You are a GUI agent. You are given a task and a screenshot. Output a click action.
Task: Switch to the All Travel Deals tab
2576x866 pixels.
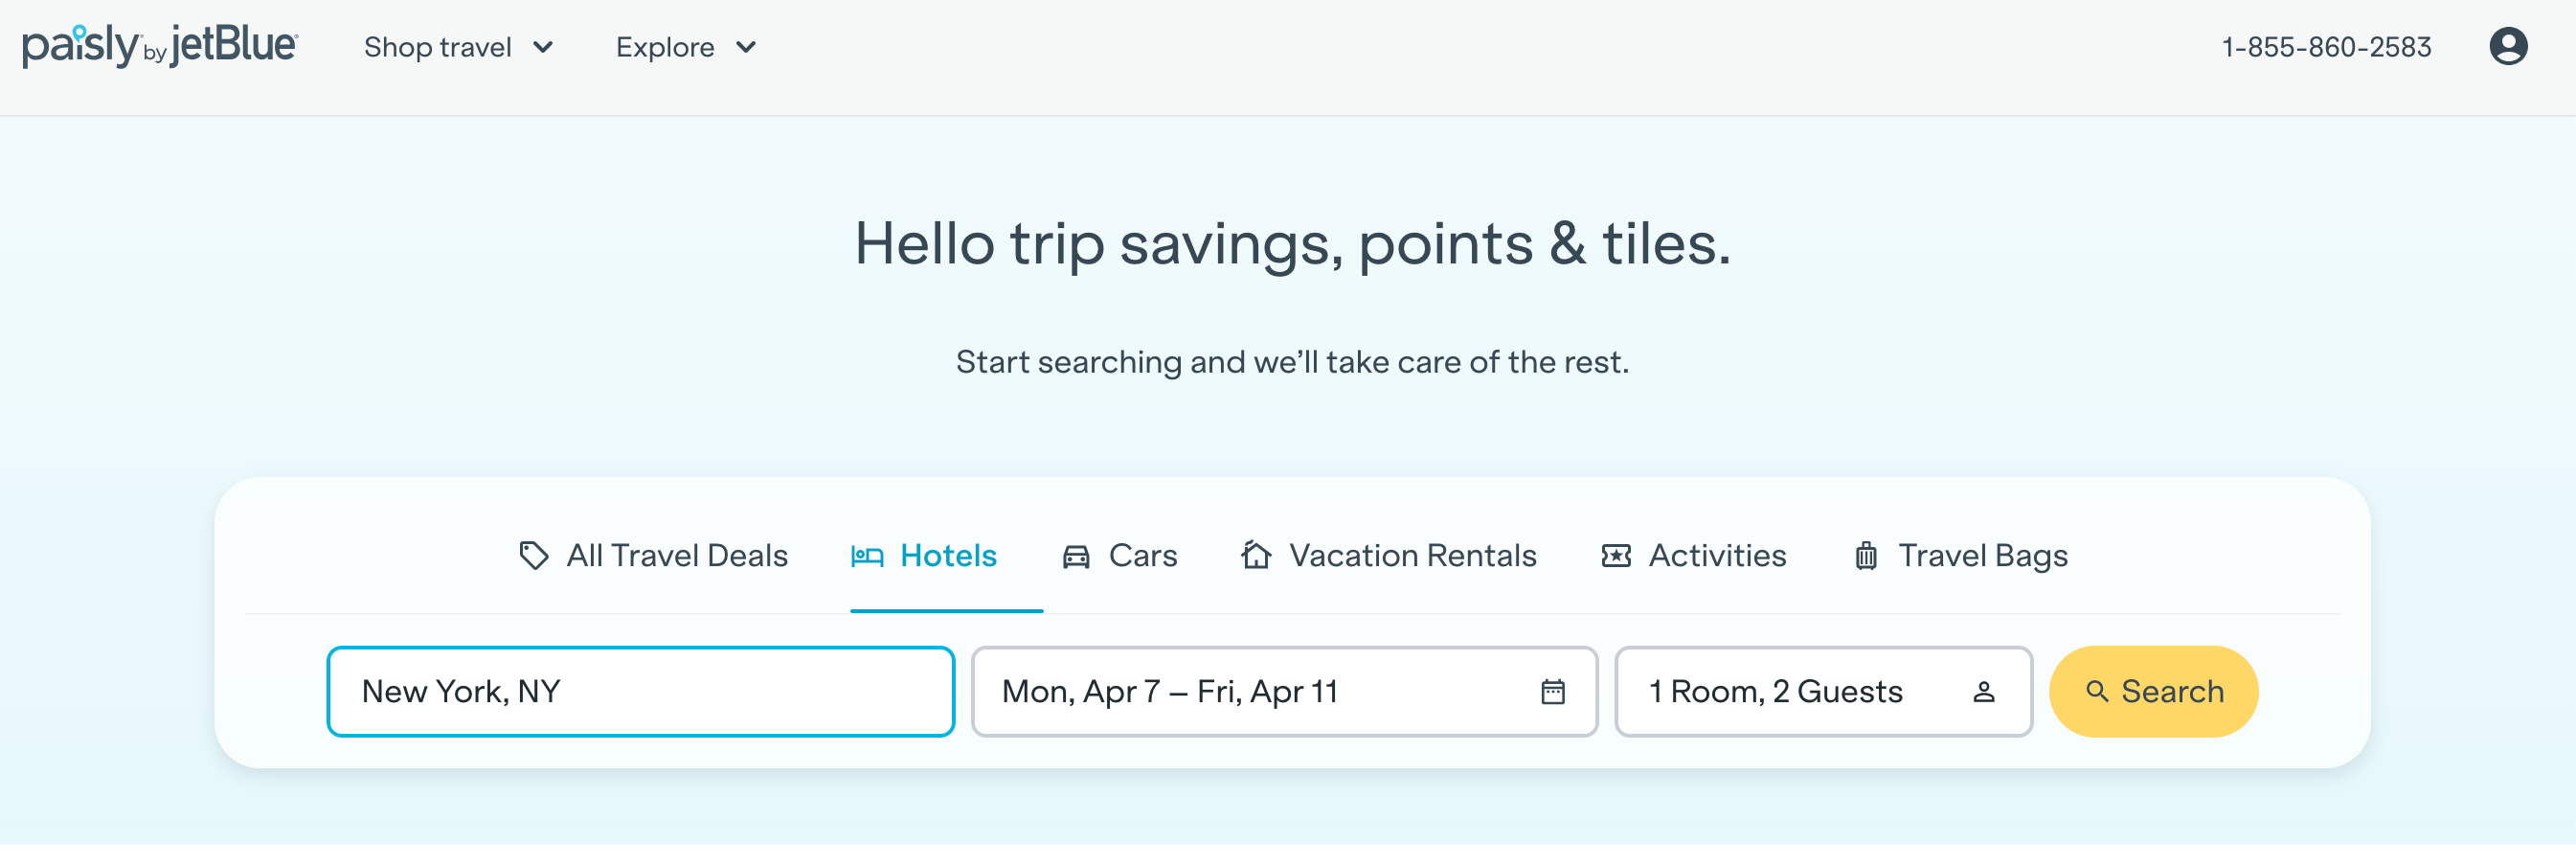coord(677,556)
